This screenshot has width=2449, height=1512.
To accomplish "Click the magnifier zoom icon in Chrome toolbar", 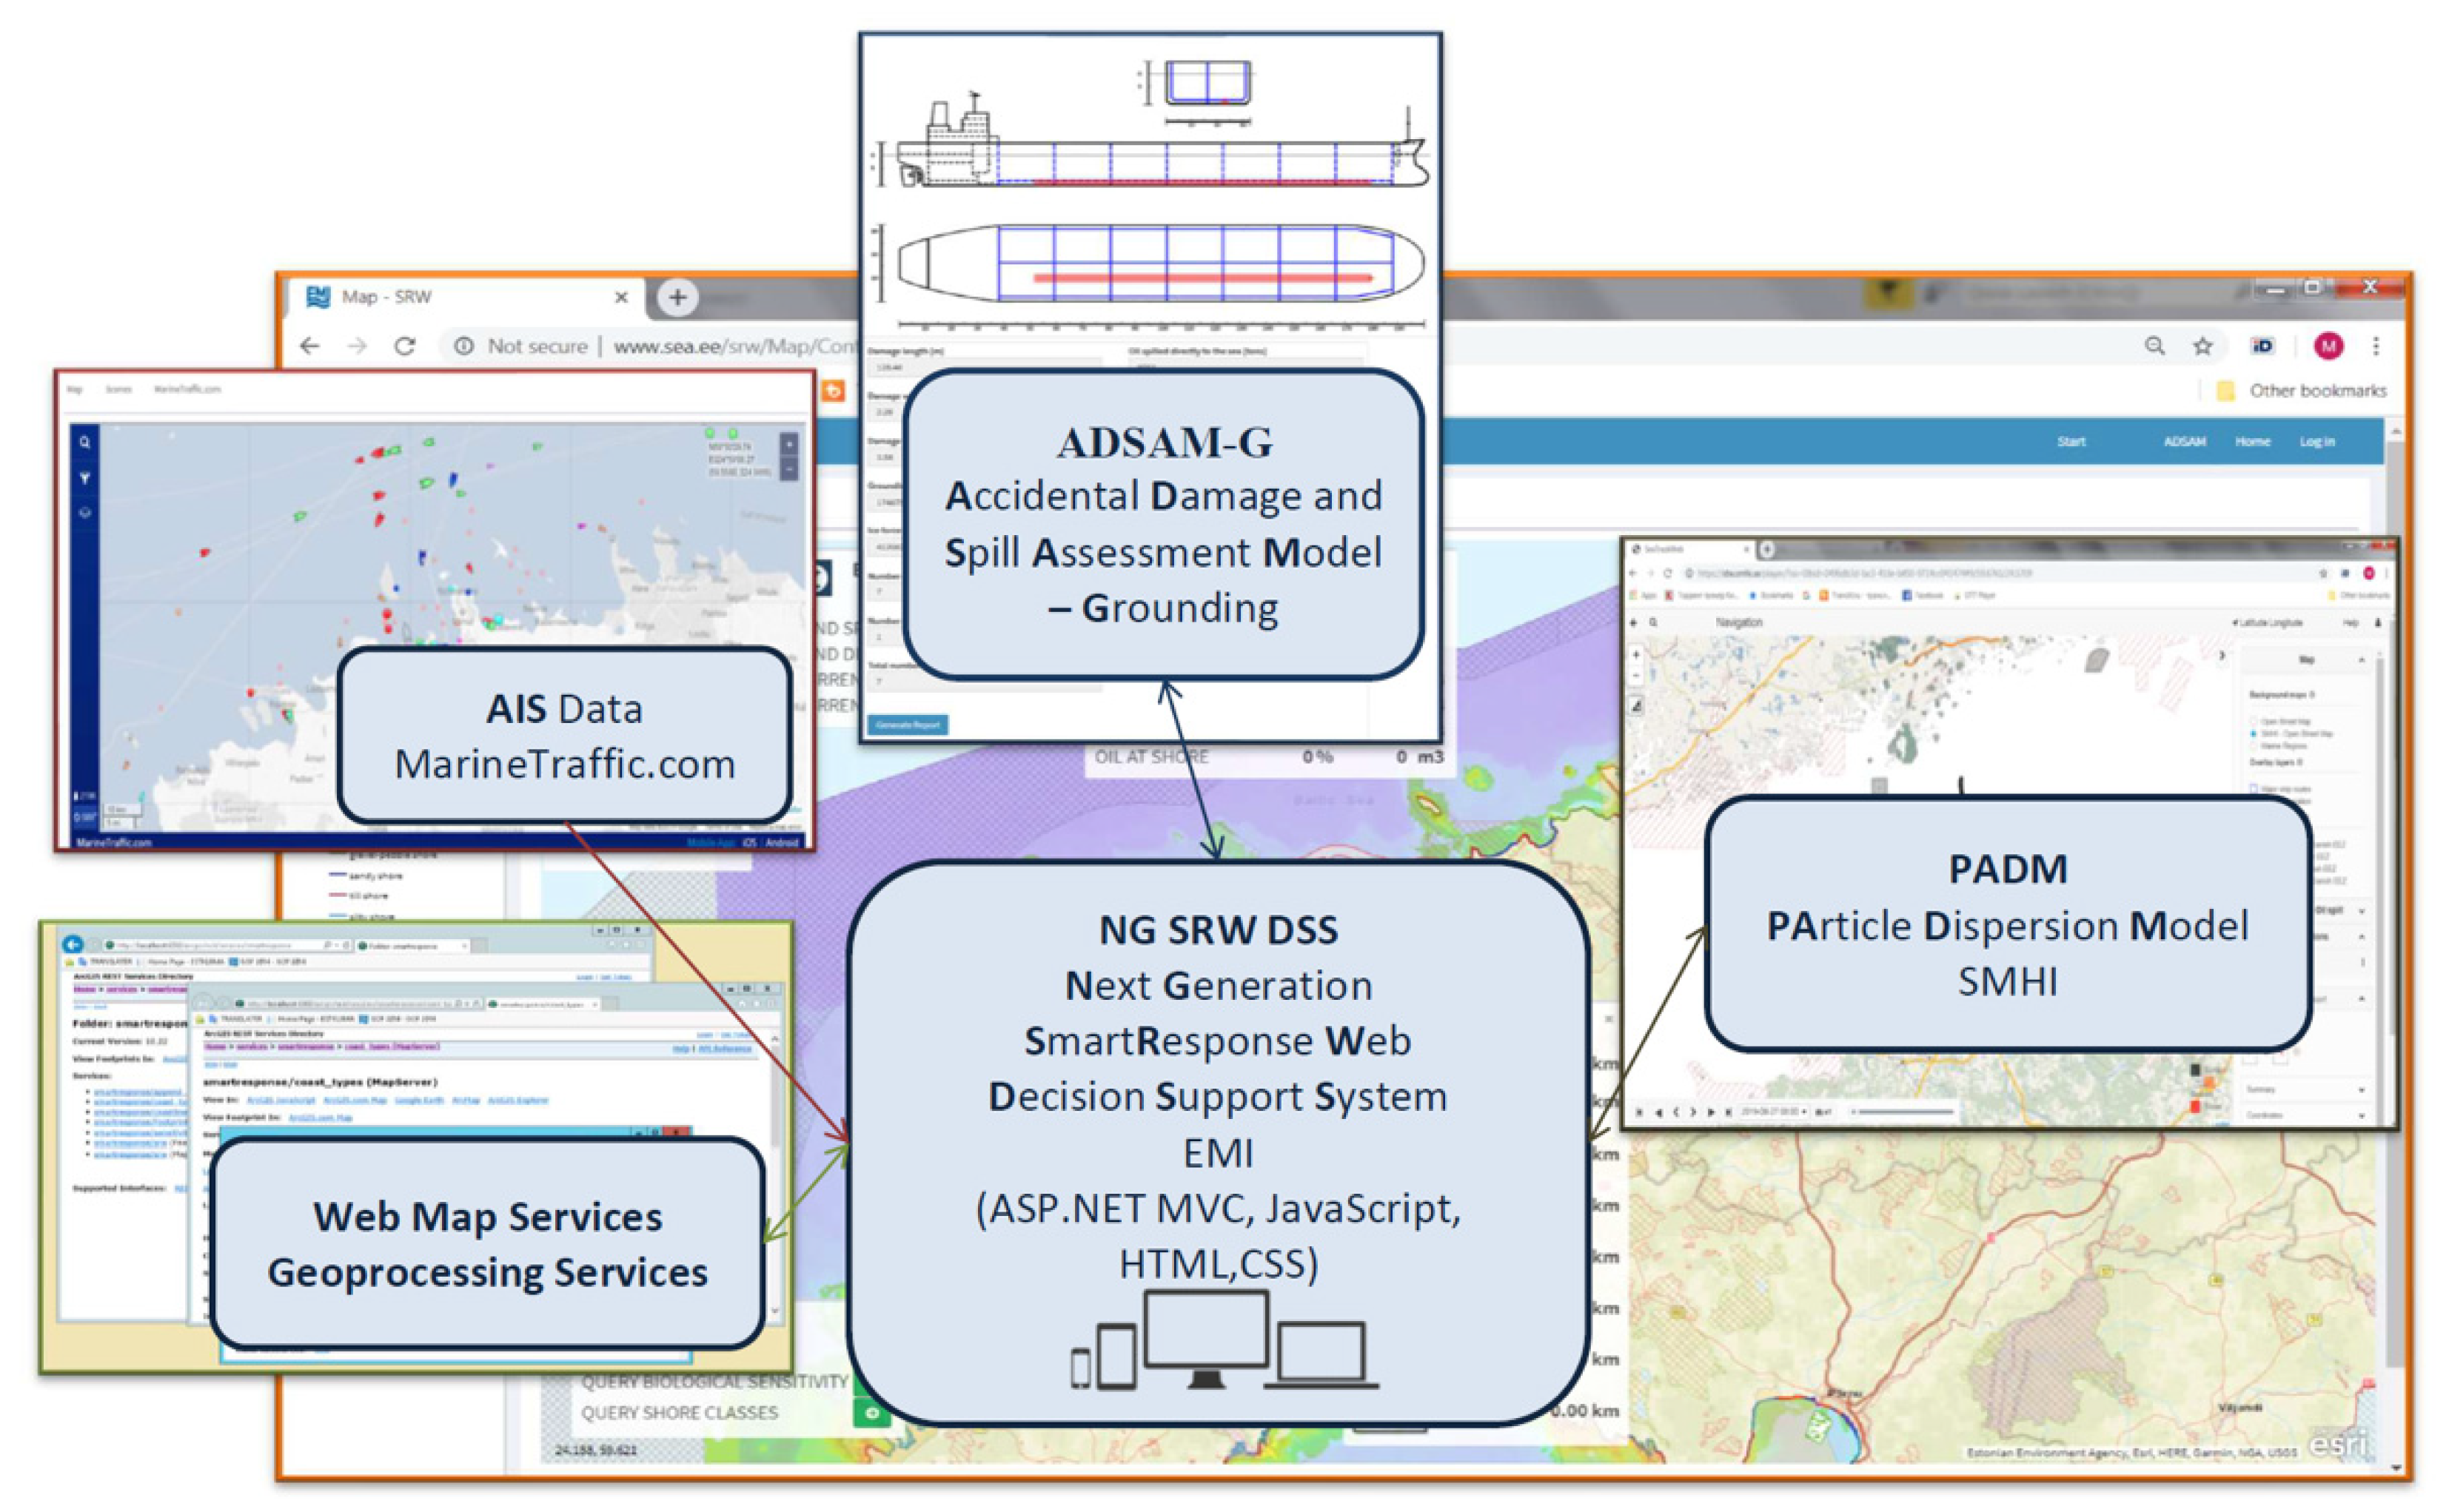I will point(2155,346).
